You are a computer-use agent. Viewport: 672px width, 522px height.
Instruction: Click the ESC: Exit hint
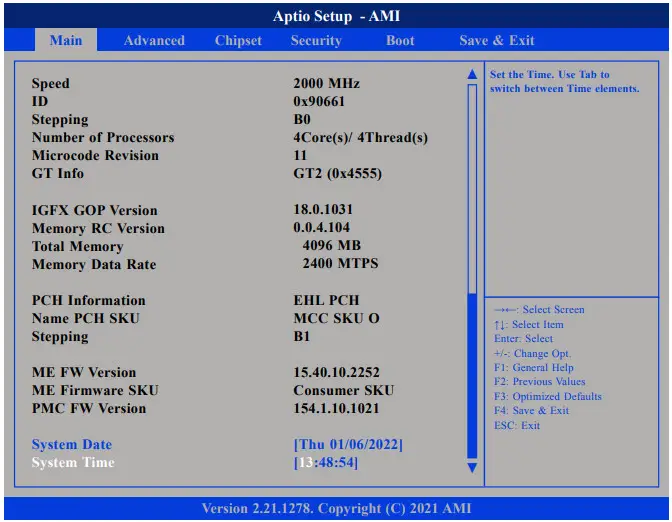tap(517, 426)
